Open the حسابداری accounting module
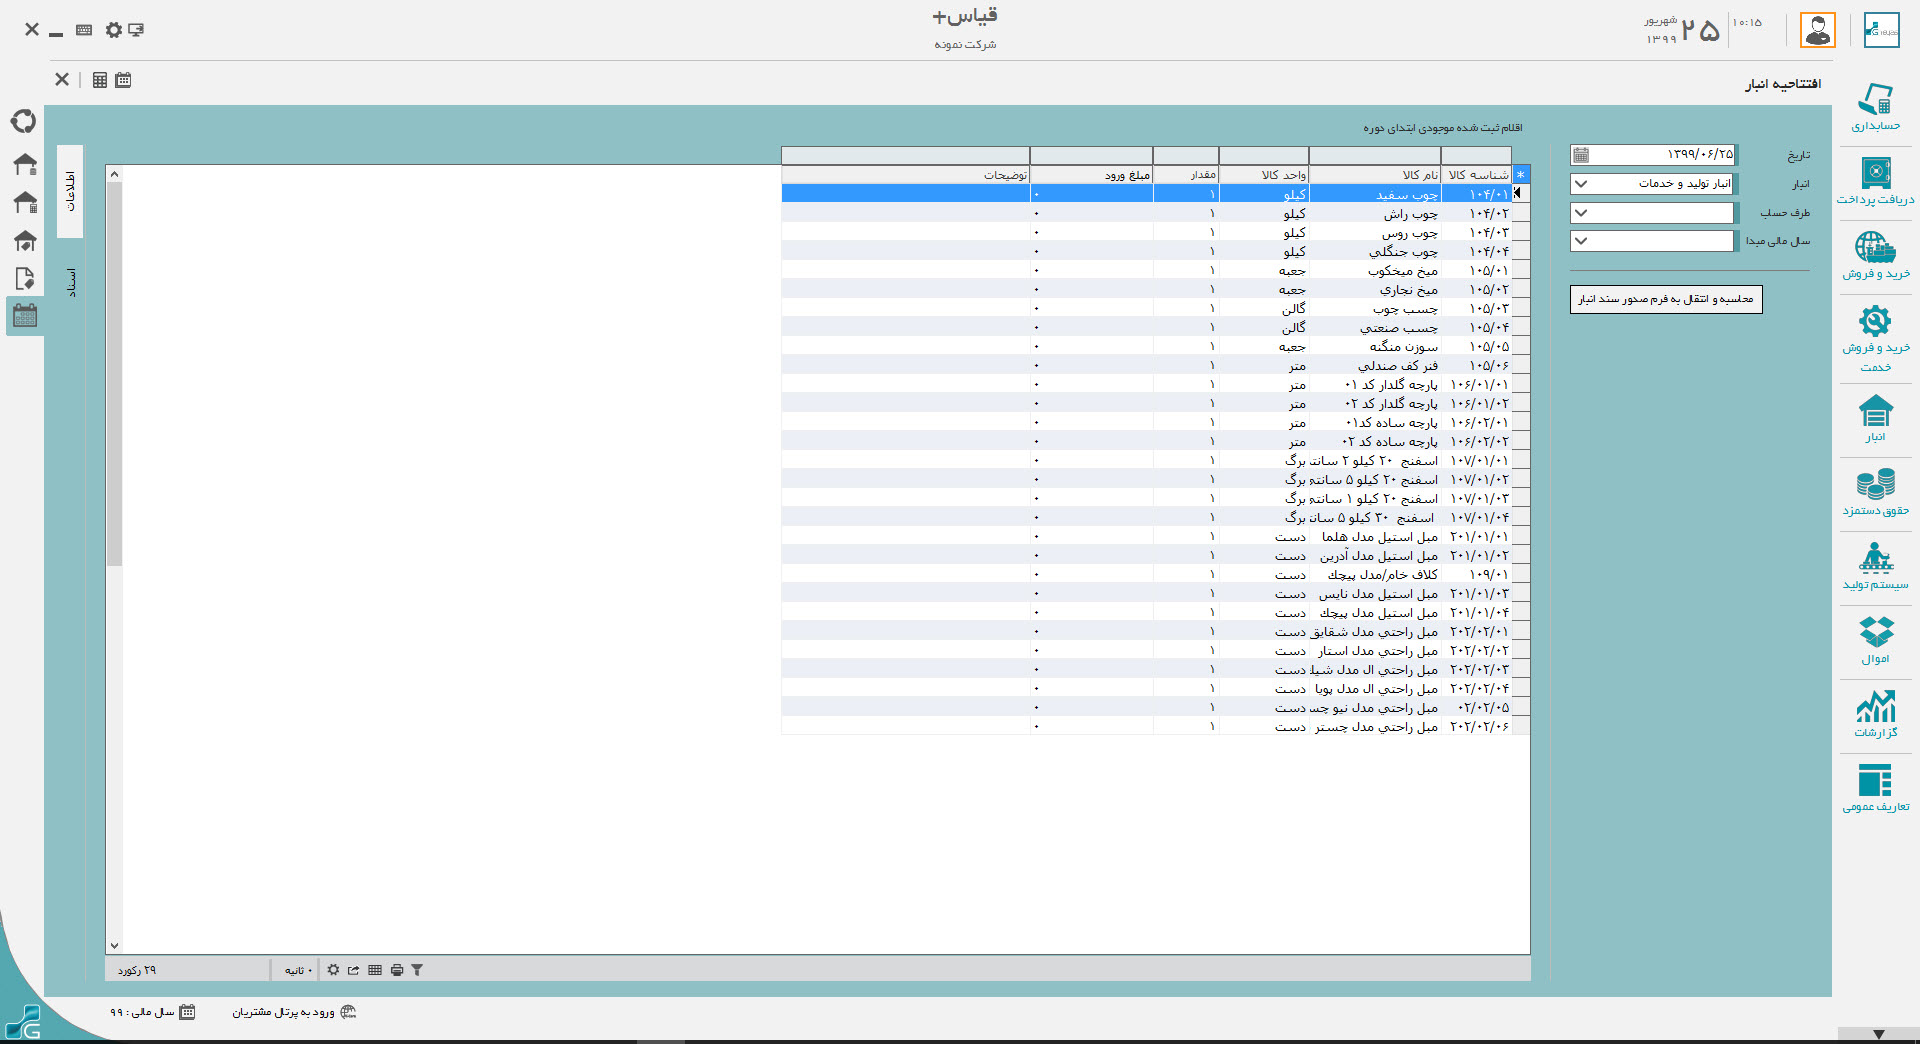Image resolution: width=1920 pixels, height=1044 pixels. click(x=1875, y=108)
